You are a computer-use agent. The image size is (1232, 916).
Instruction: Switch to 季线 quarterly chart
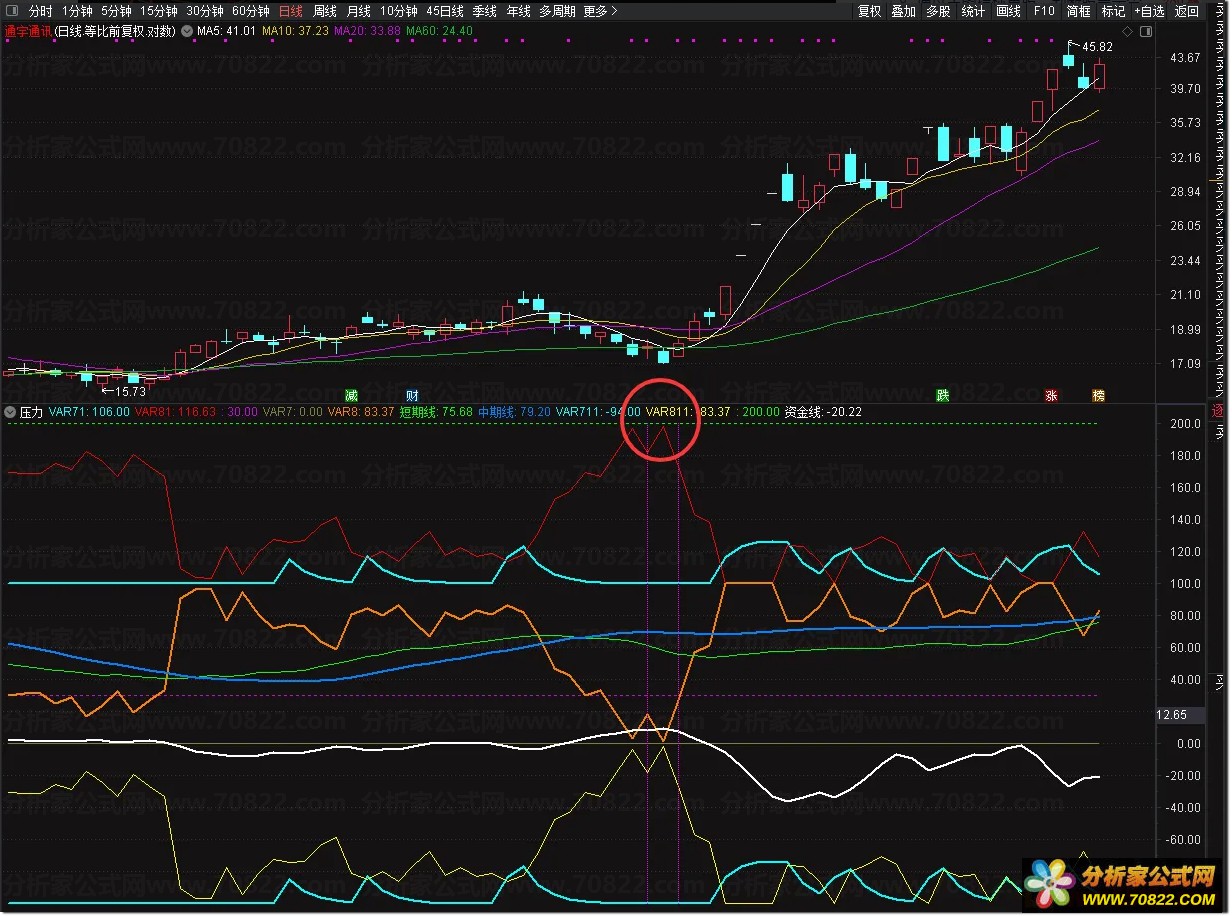(485, 11)
